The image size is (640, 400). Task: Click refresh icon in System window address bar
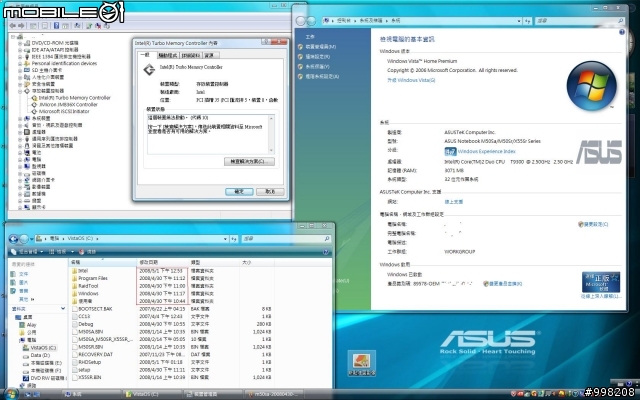528,21
